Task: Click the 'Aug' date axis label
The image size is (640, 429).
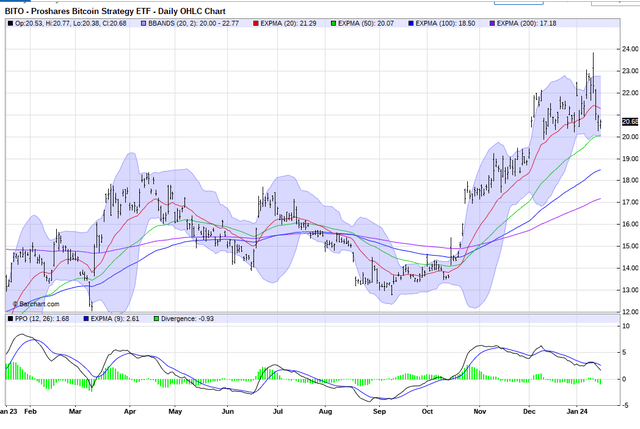Action: tap(325, 411)
